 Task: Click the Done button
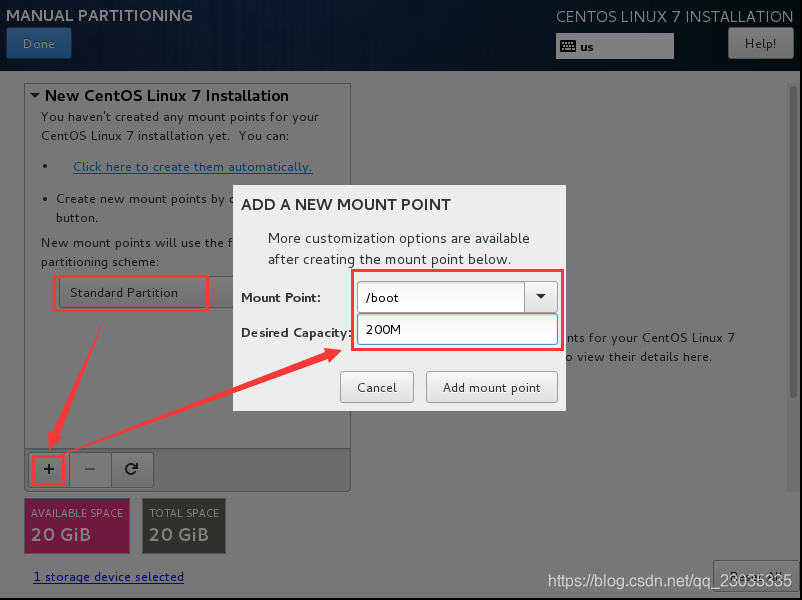(39, 43)
